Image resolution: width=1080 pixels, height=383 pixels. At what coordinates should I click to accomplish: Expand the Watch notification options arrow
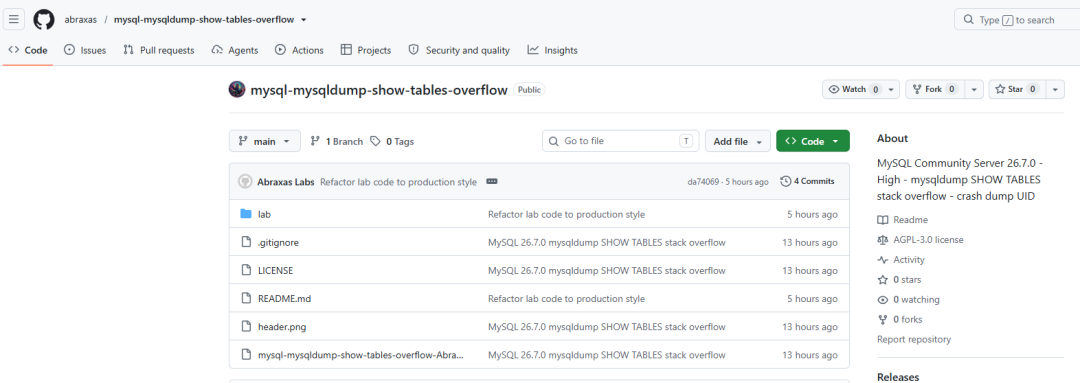coord(892,90)
